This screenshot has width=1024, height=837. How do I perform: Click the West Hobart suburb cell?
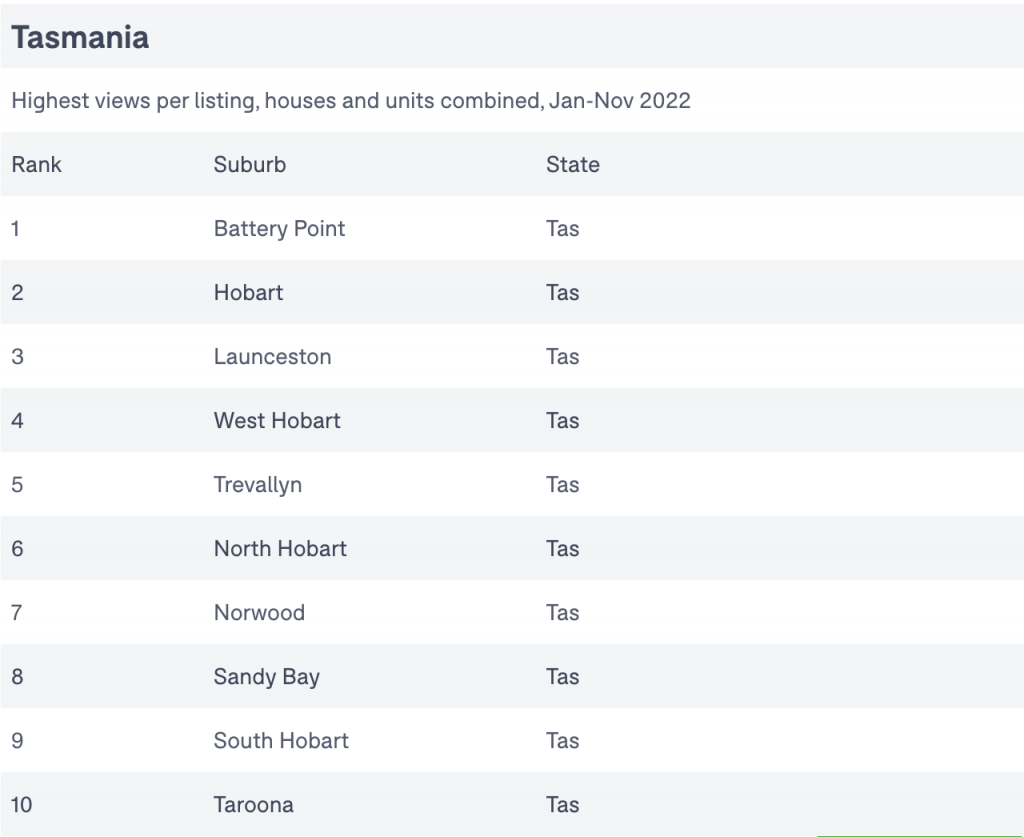tap(277, 420)
